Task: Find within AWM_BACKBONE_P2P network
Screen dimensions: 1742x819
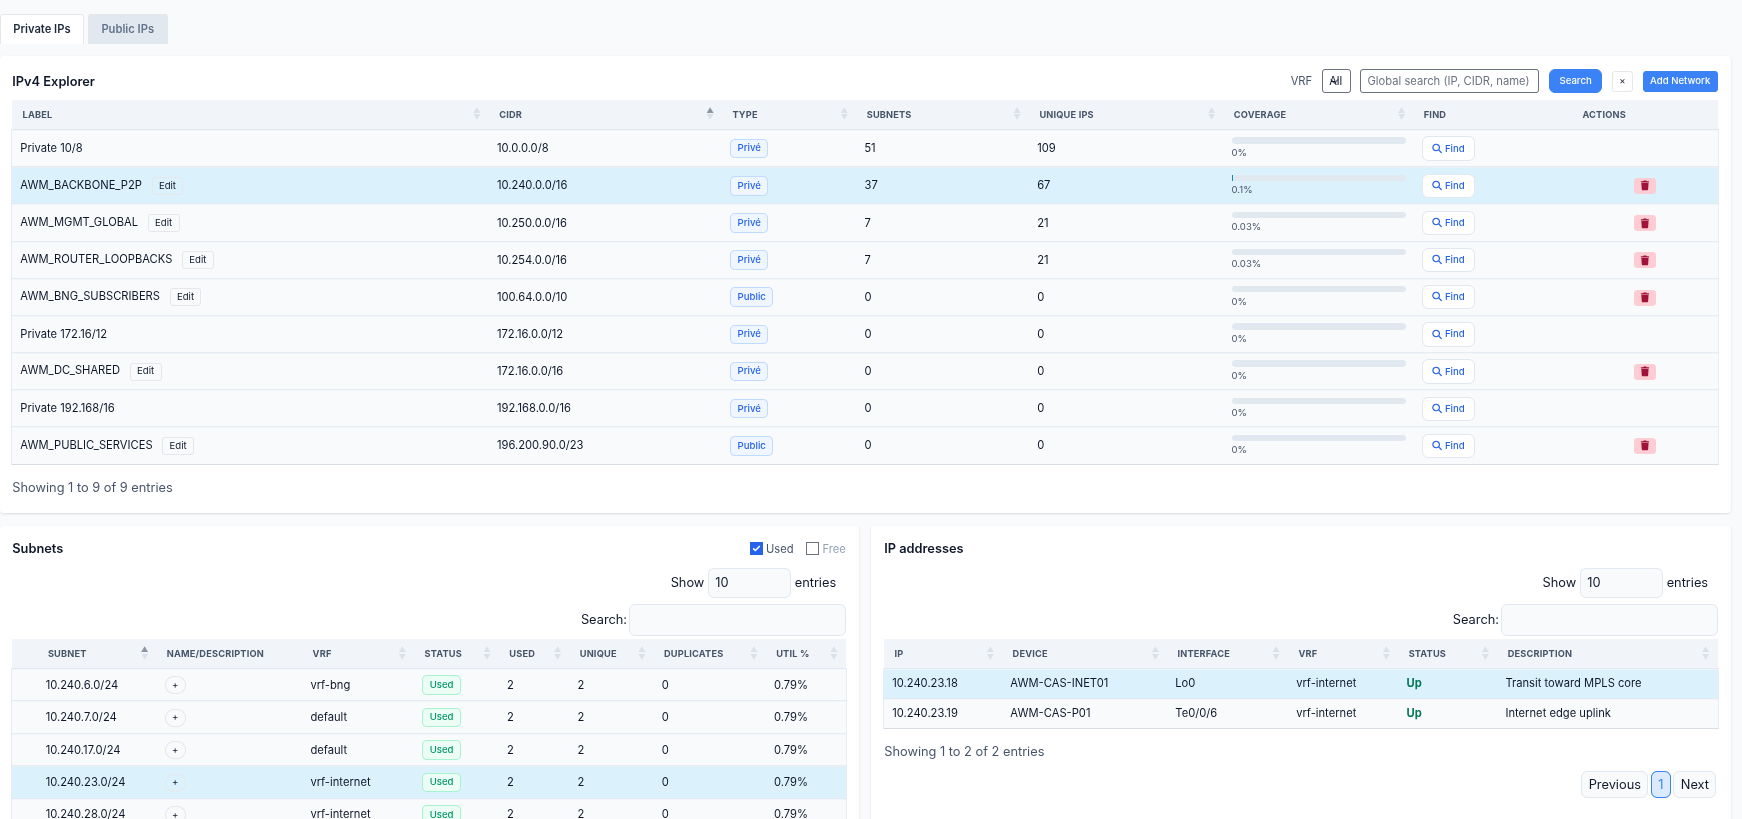Action: (1448, 186)
